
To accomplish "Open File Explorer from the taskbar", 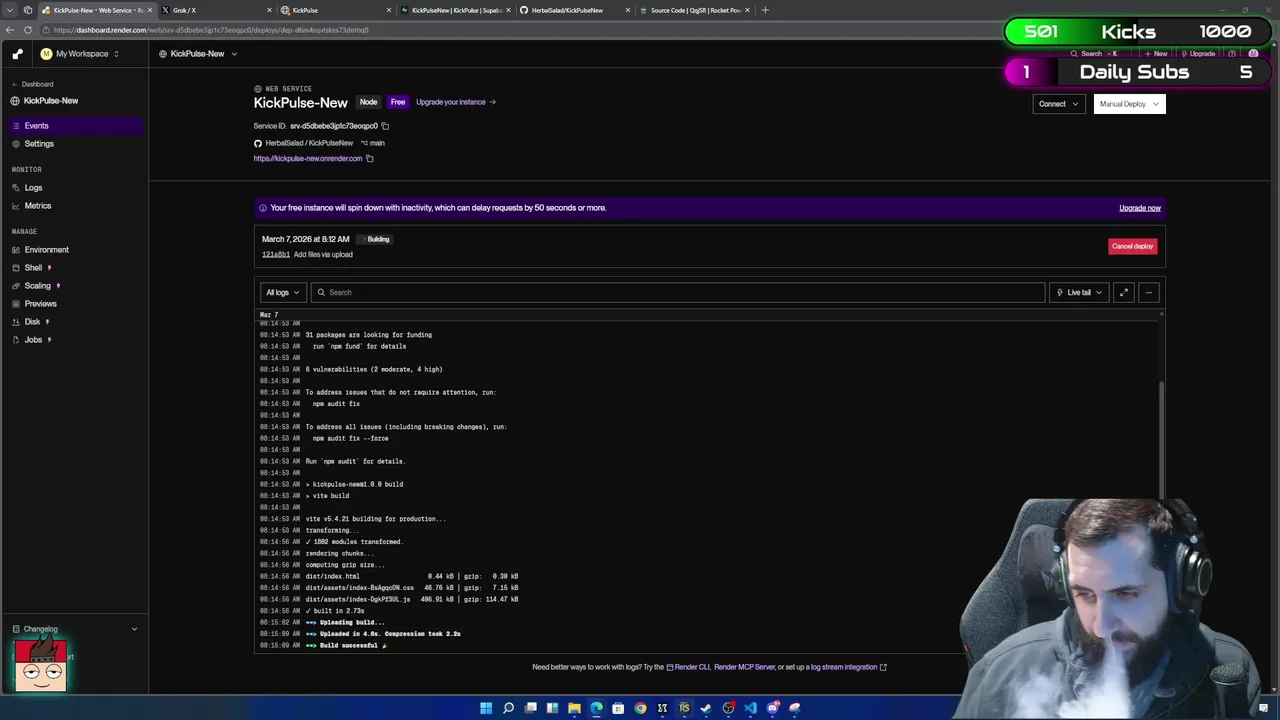I will click(x=574, y=708).
